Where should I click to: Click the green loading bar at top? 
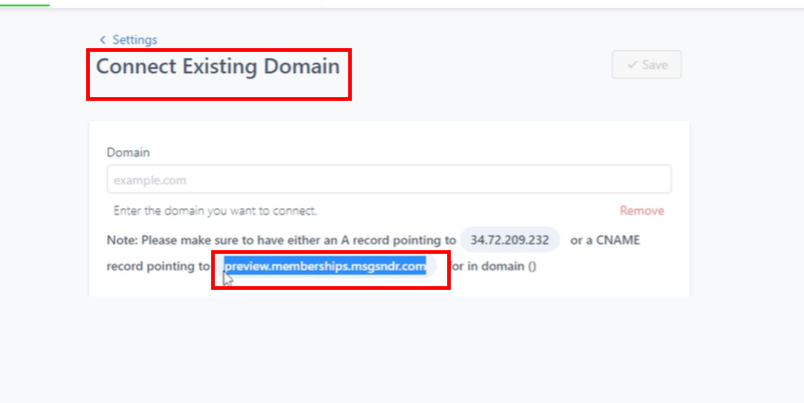pos(24,3)
